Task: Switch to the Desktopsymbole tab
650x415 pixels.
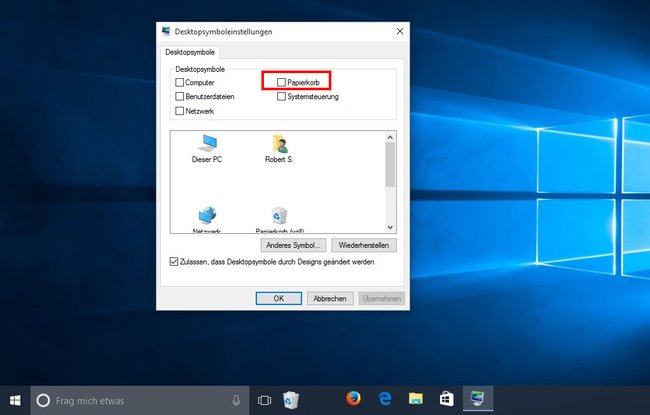Action: tap(190, 52)
